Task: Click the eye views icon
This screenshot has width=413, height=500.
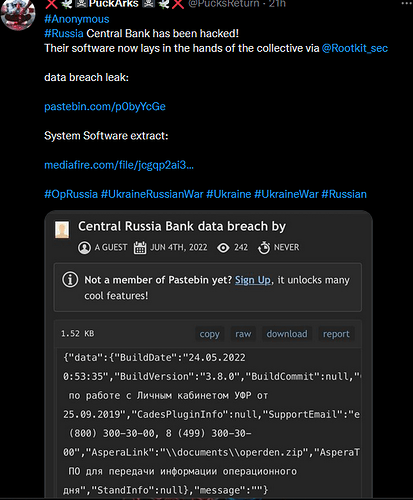Action: coord(223,248)
